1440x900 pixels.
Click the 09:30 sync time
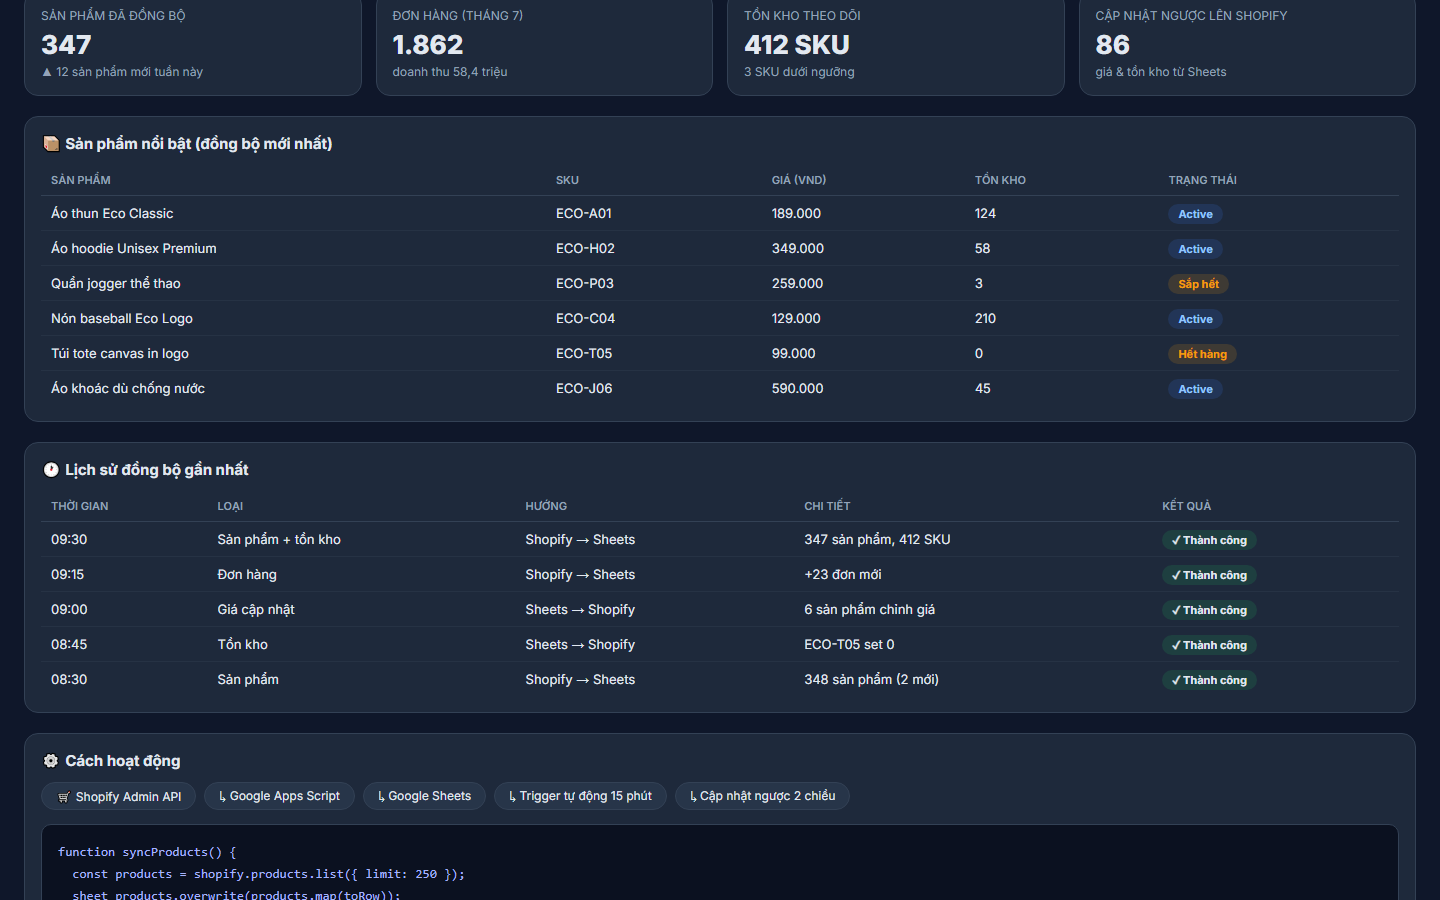(69, 540)
